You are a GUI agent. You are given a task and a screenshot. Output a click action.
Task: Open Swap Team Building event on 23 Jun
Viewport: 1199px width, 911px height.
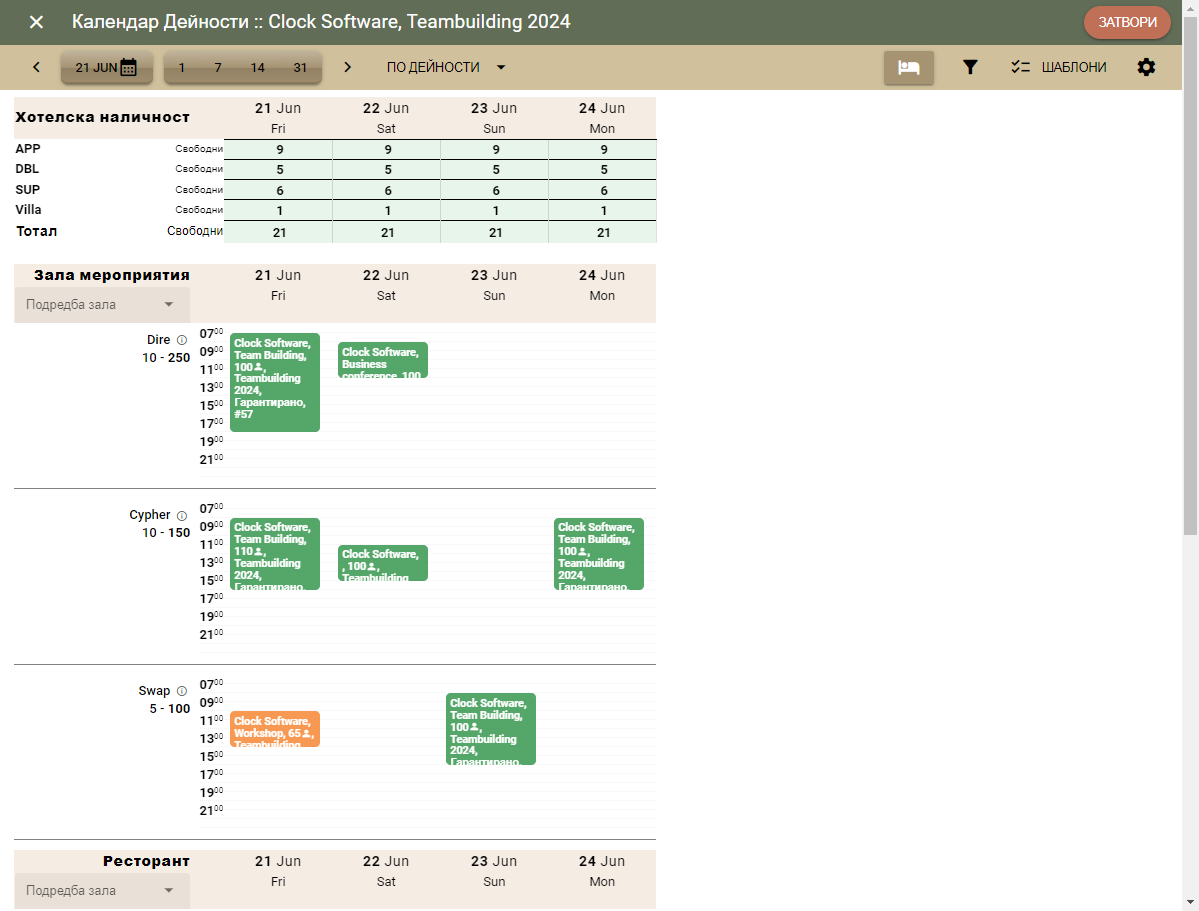pyautogui.click(x=490, y=729)
